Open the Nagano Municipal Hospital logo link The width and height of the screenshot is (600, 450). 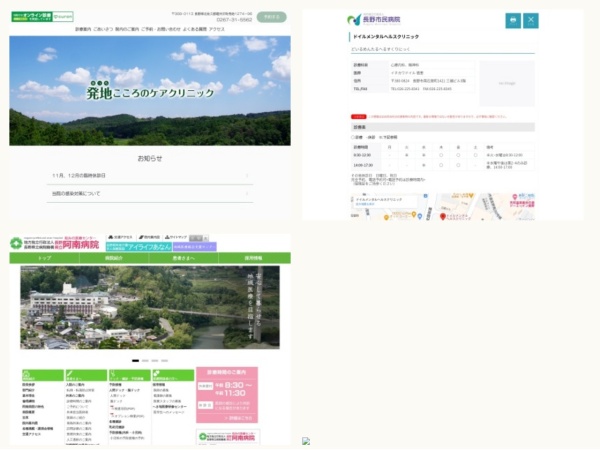coord(373,19)
